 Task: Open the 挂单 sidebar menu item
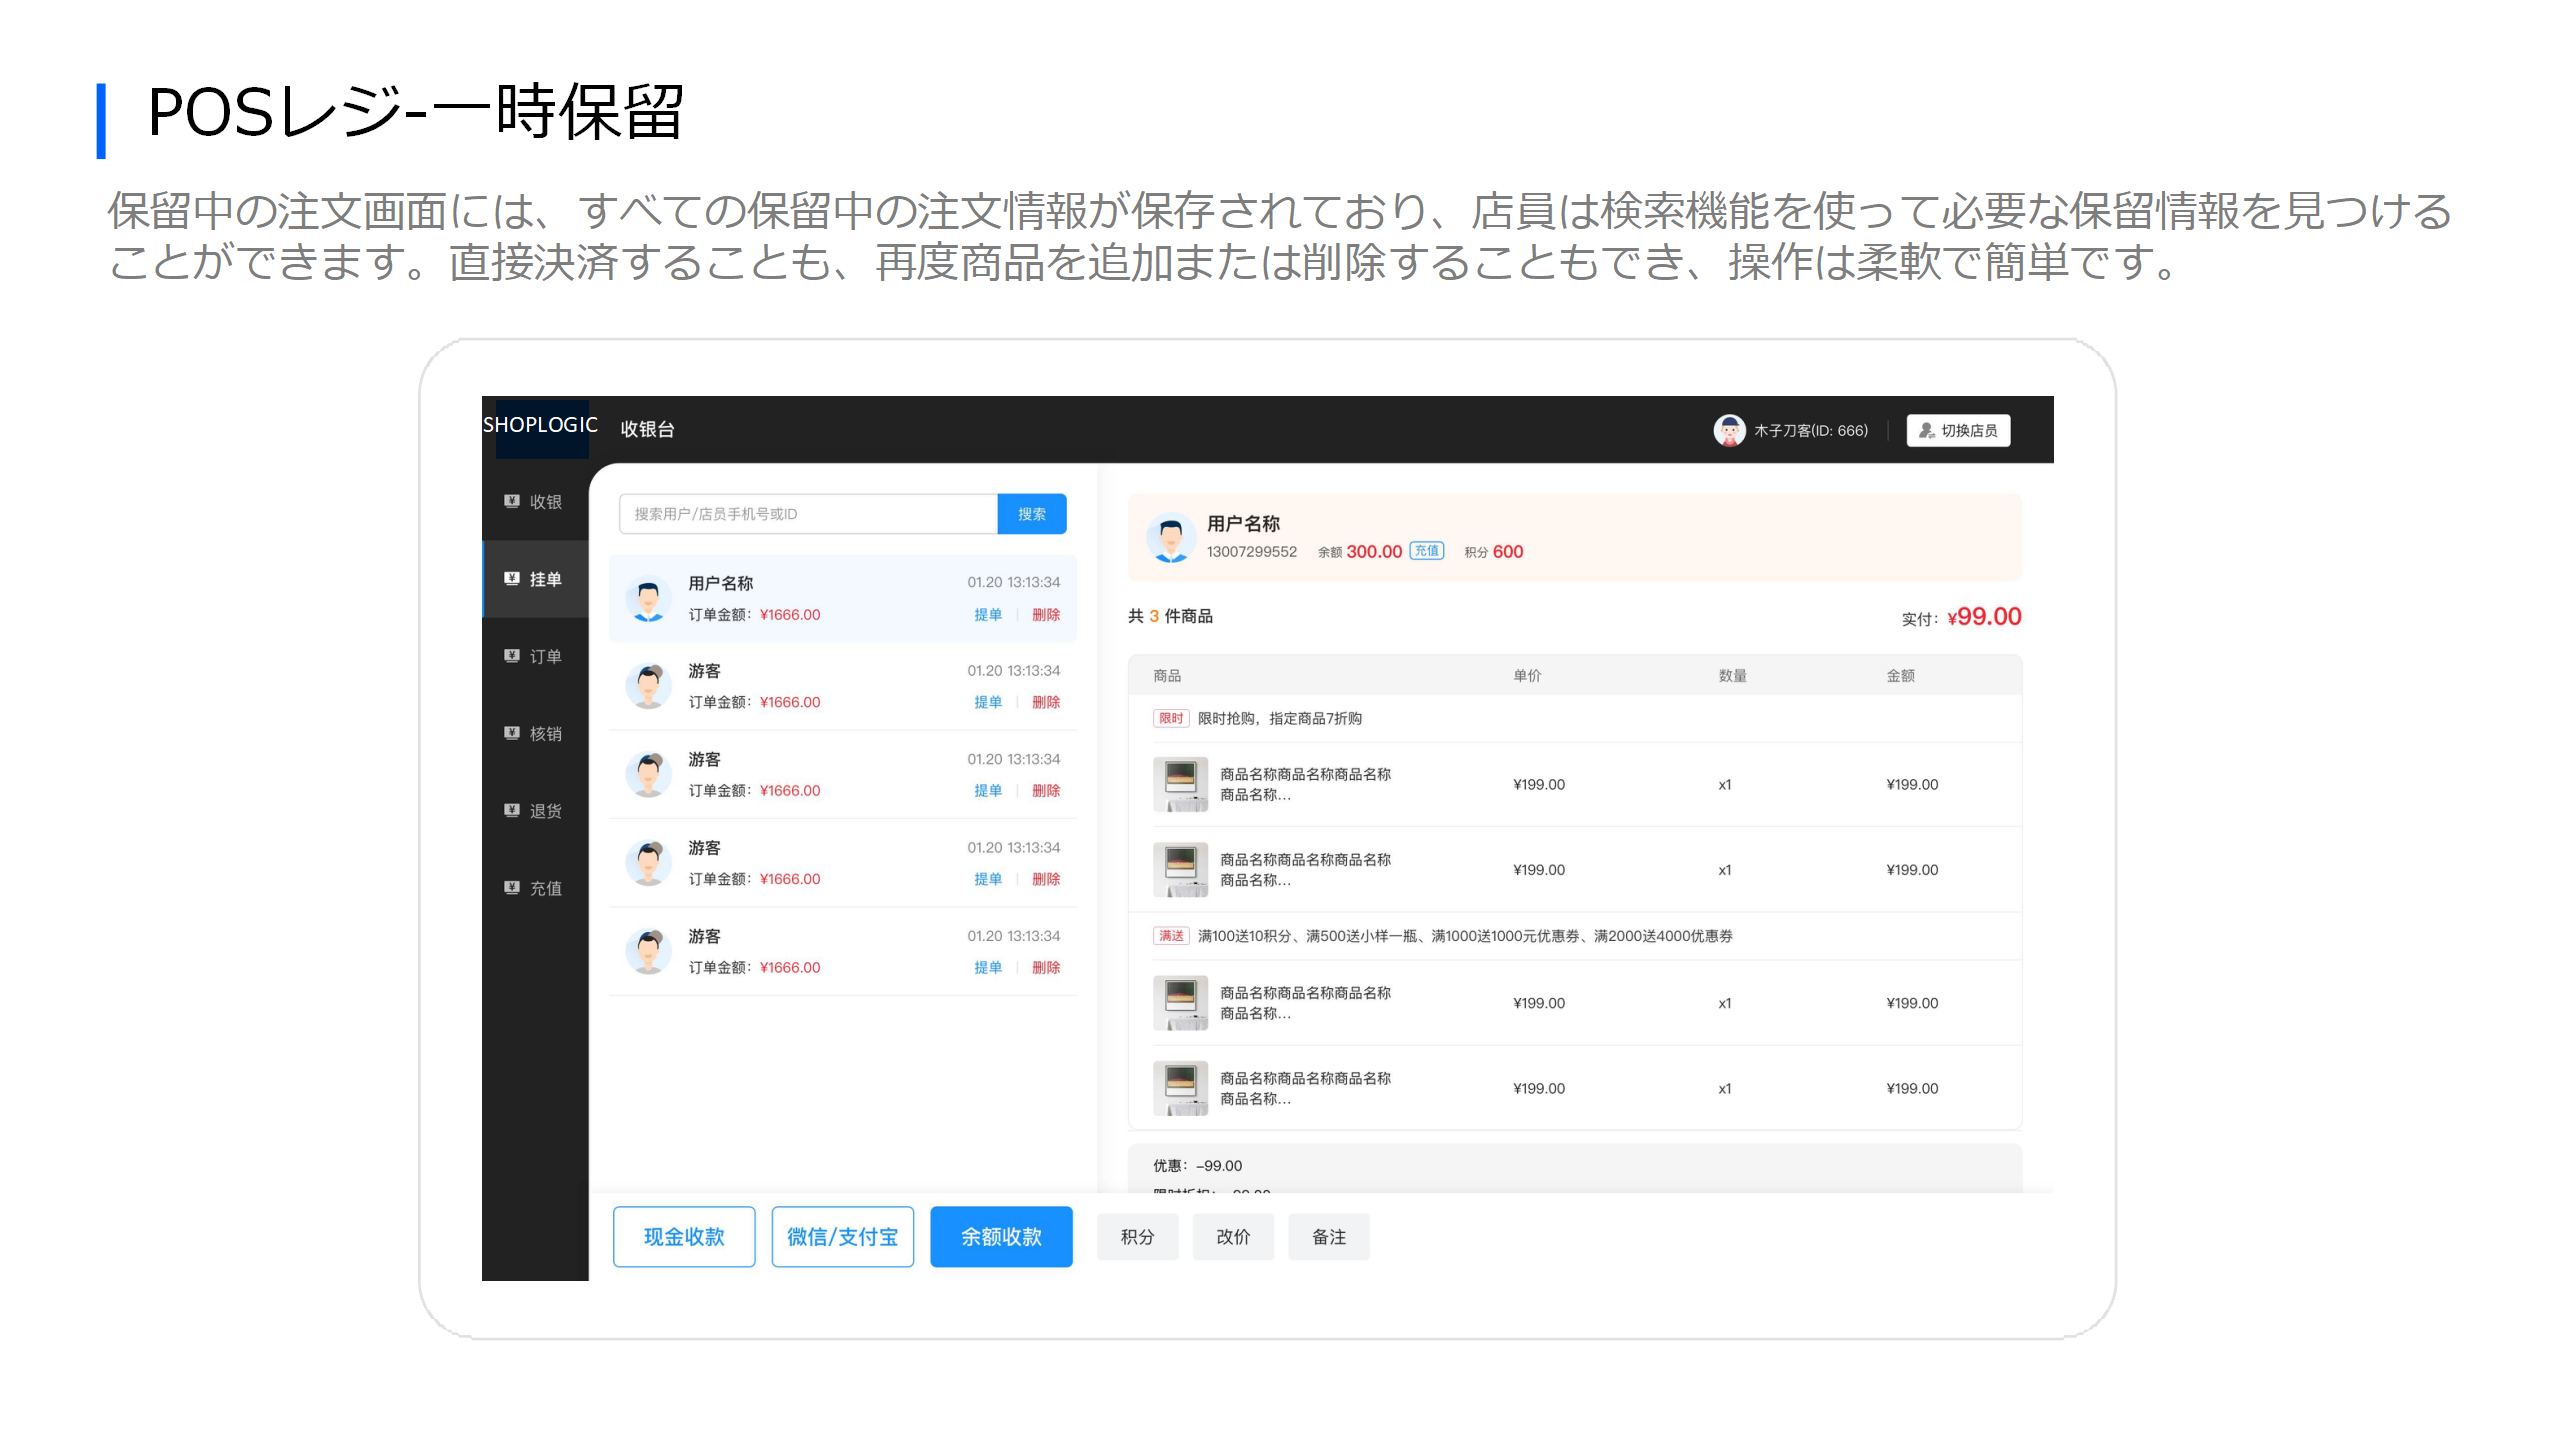(x=535, y=579)
